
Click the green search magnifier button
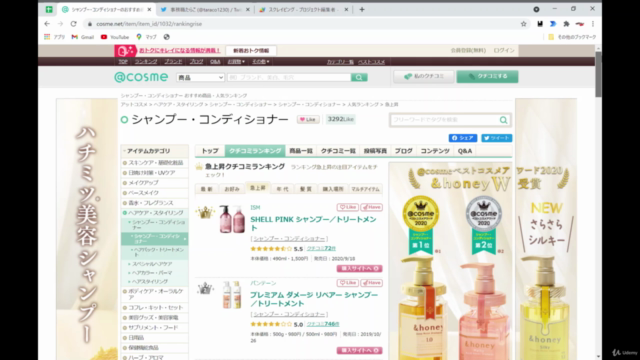point(359,77)
